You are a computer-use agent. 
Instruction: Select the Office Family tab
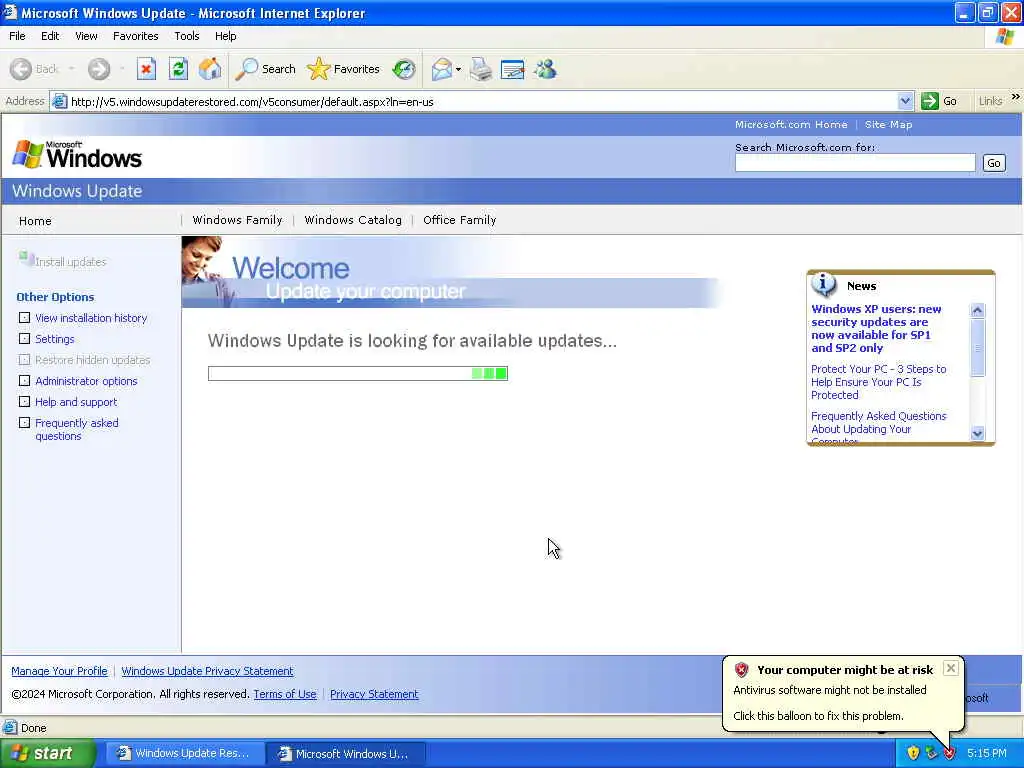point(459,220)
